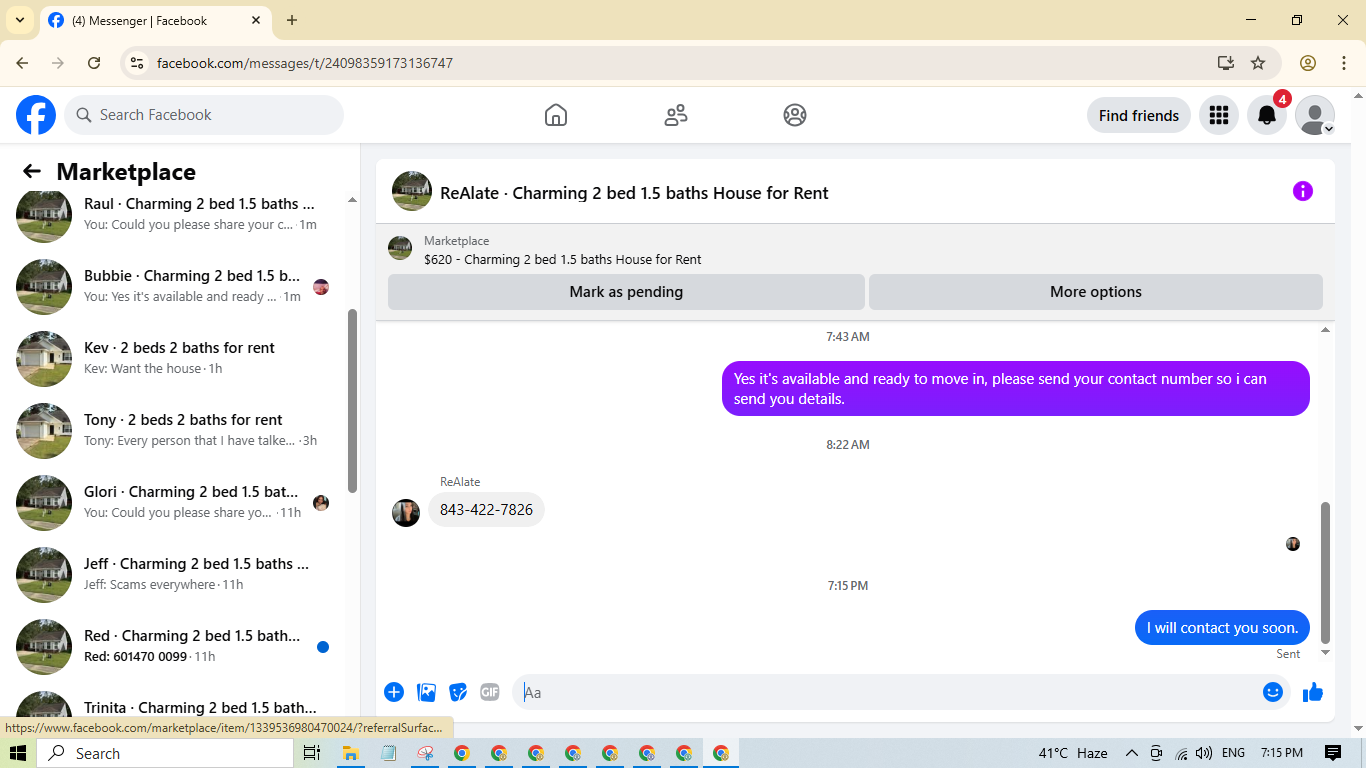The width and height of the screenshot is (1366, 768).
Task: Reload the page with the refresh icon
Action: [x=94, y=63]
